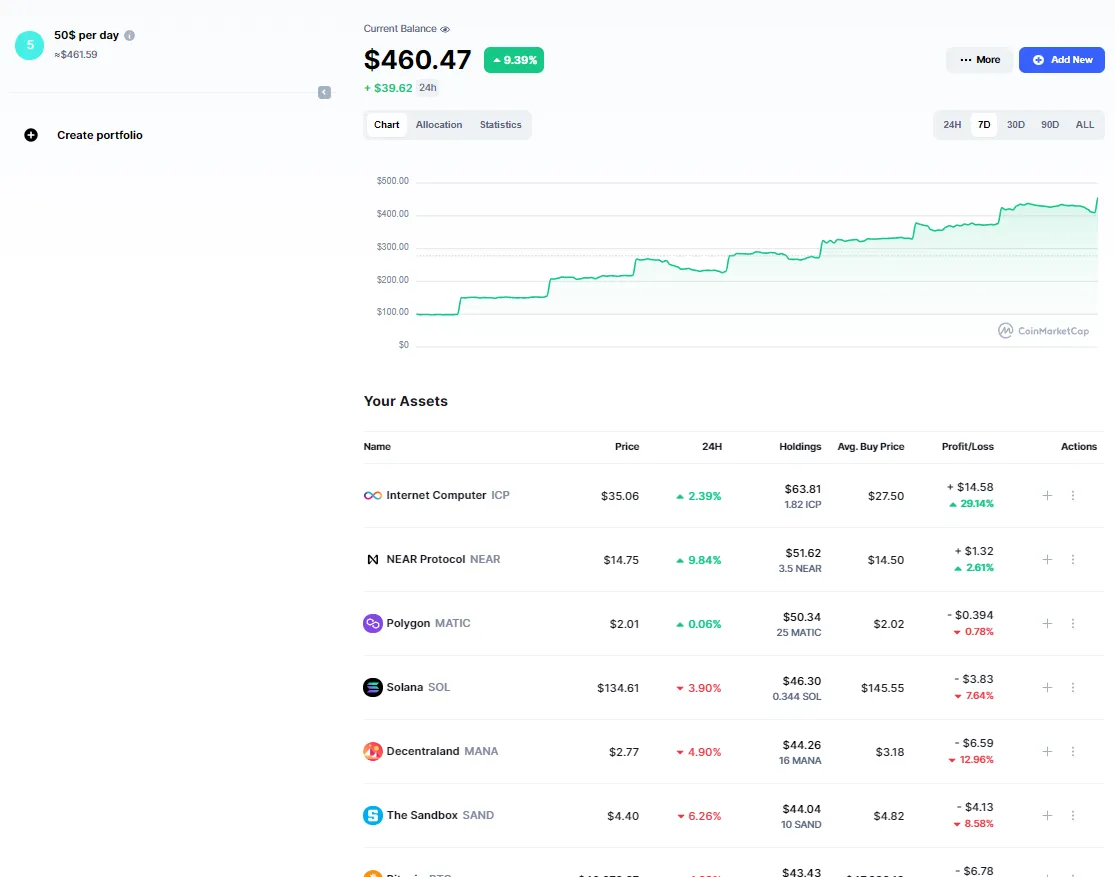1115x877 pixels.
Task: Click the Polygon MATIC logo icon
Action: (x=373, y=624)
